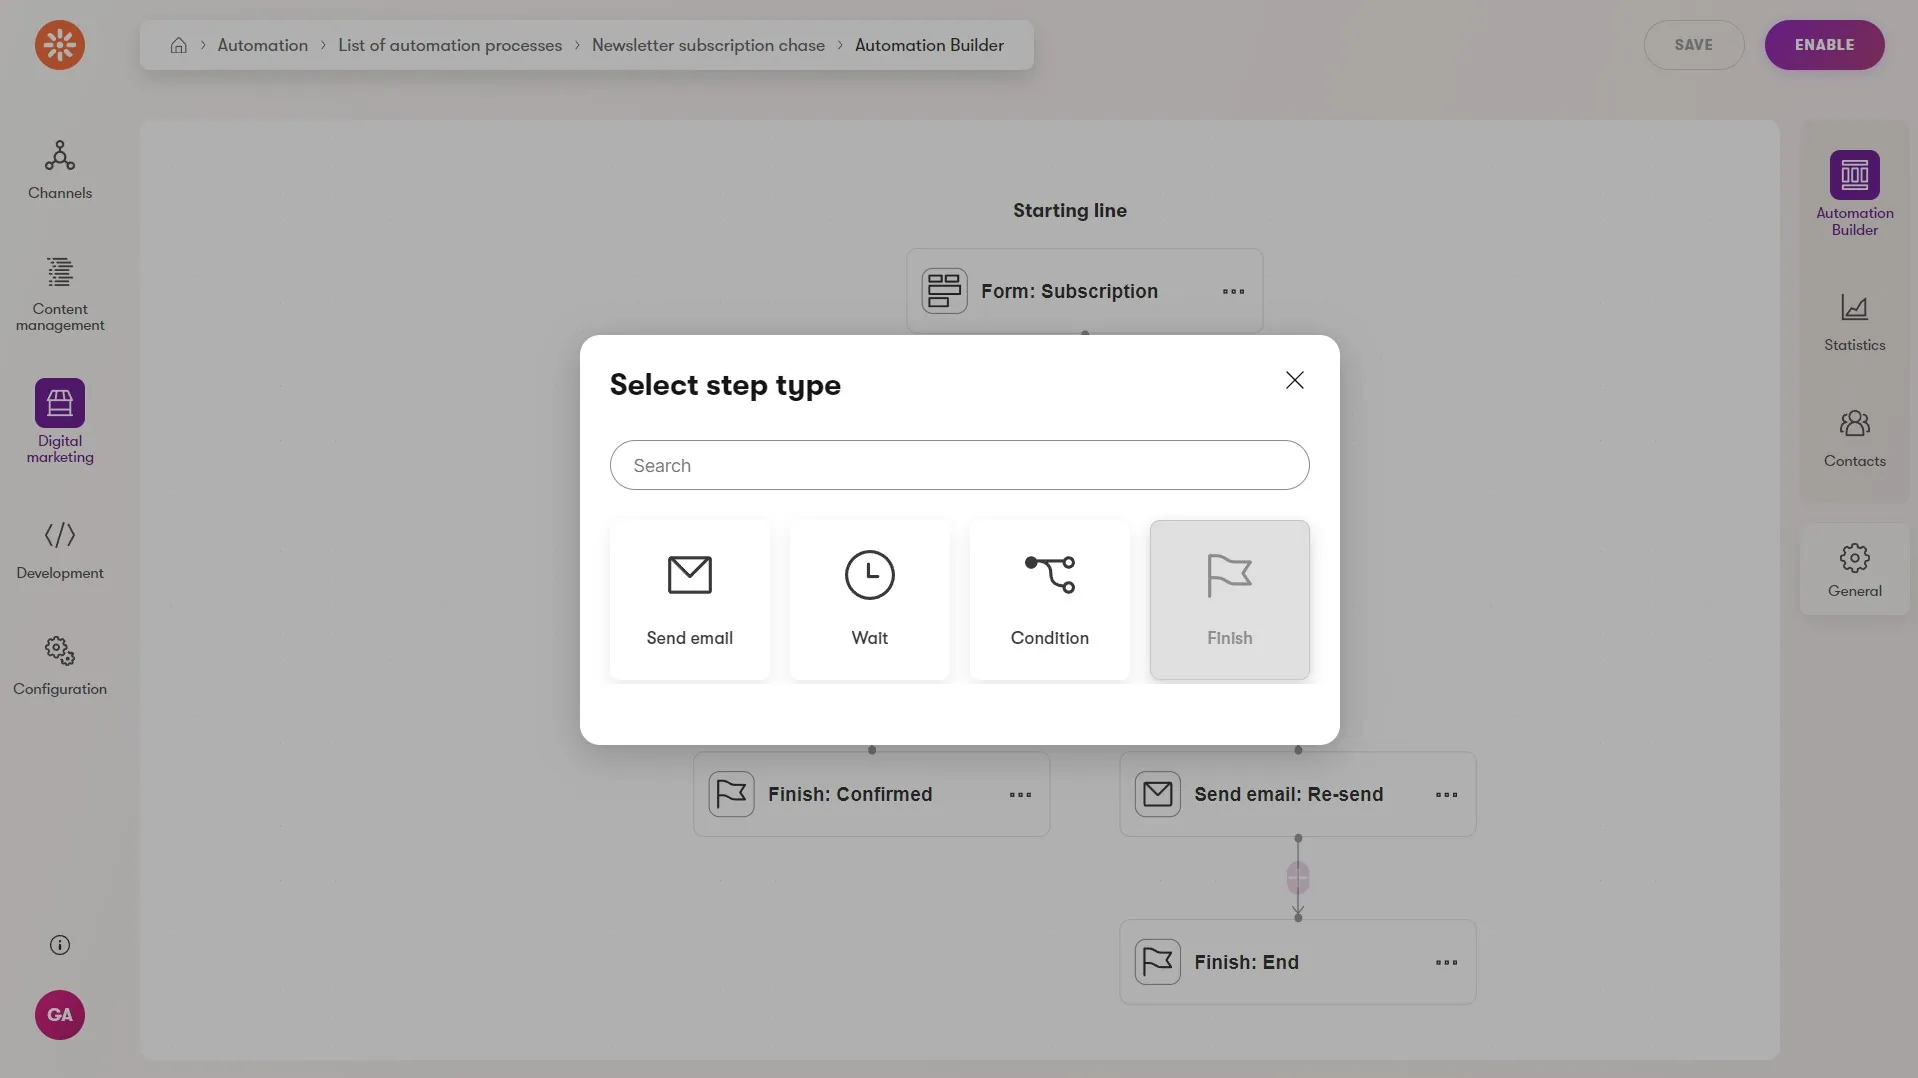Go to List of automation processes breadcrumb
Image resolution: width=1918 pixels, height=1078 pixels.
point(450,45)
